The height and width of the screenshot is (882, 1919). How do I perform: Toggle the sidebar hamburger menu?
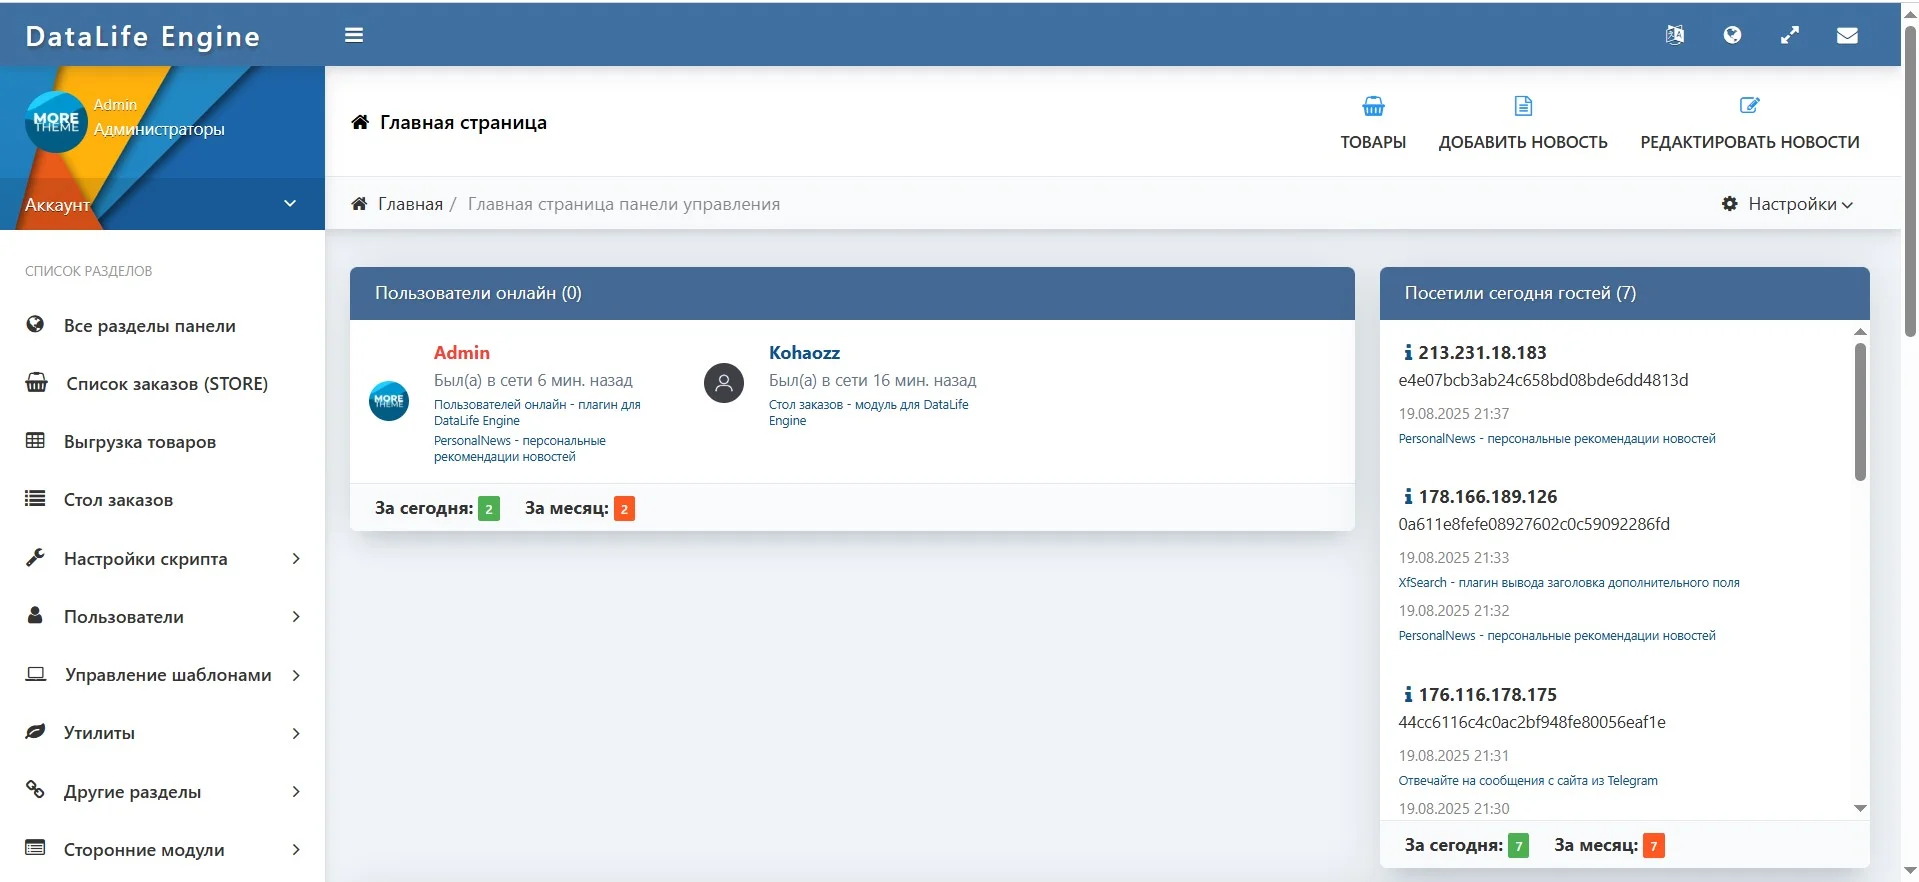(354, 35)
